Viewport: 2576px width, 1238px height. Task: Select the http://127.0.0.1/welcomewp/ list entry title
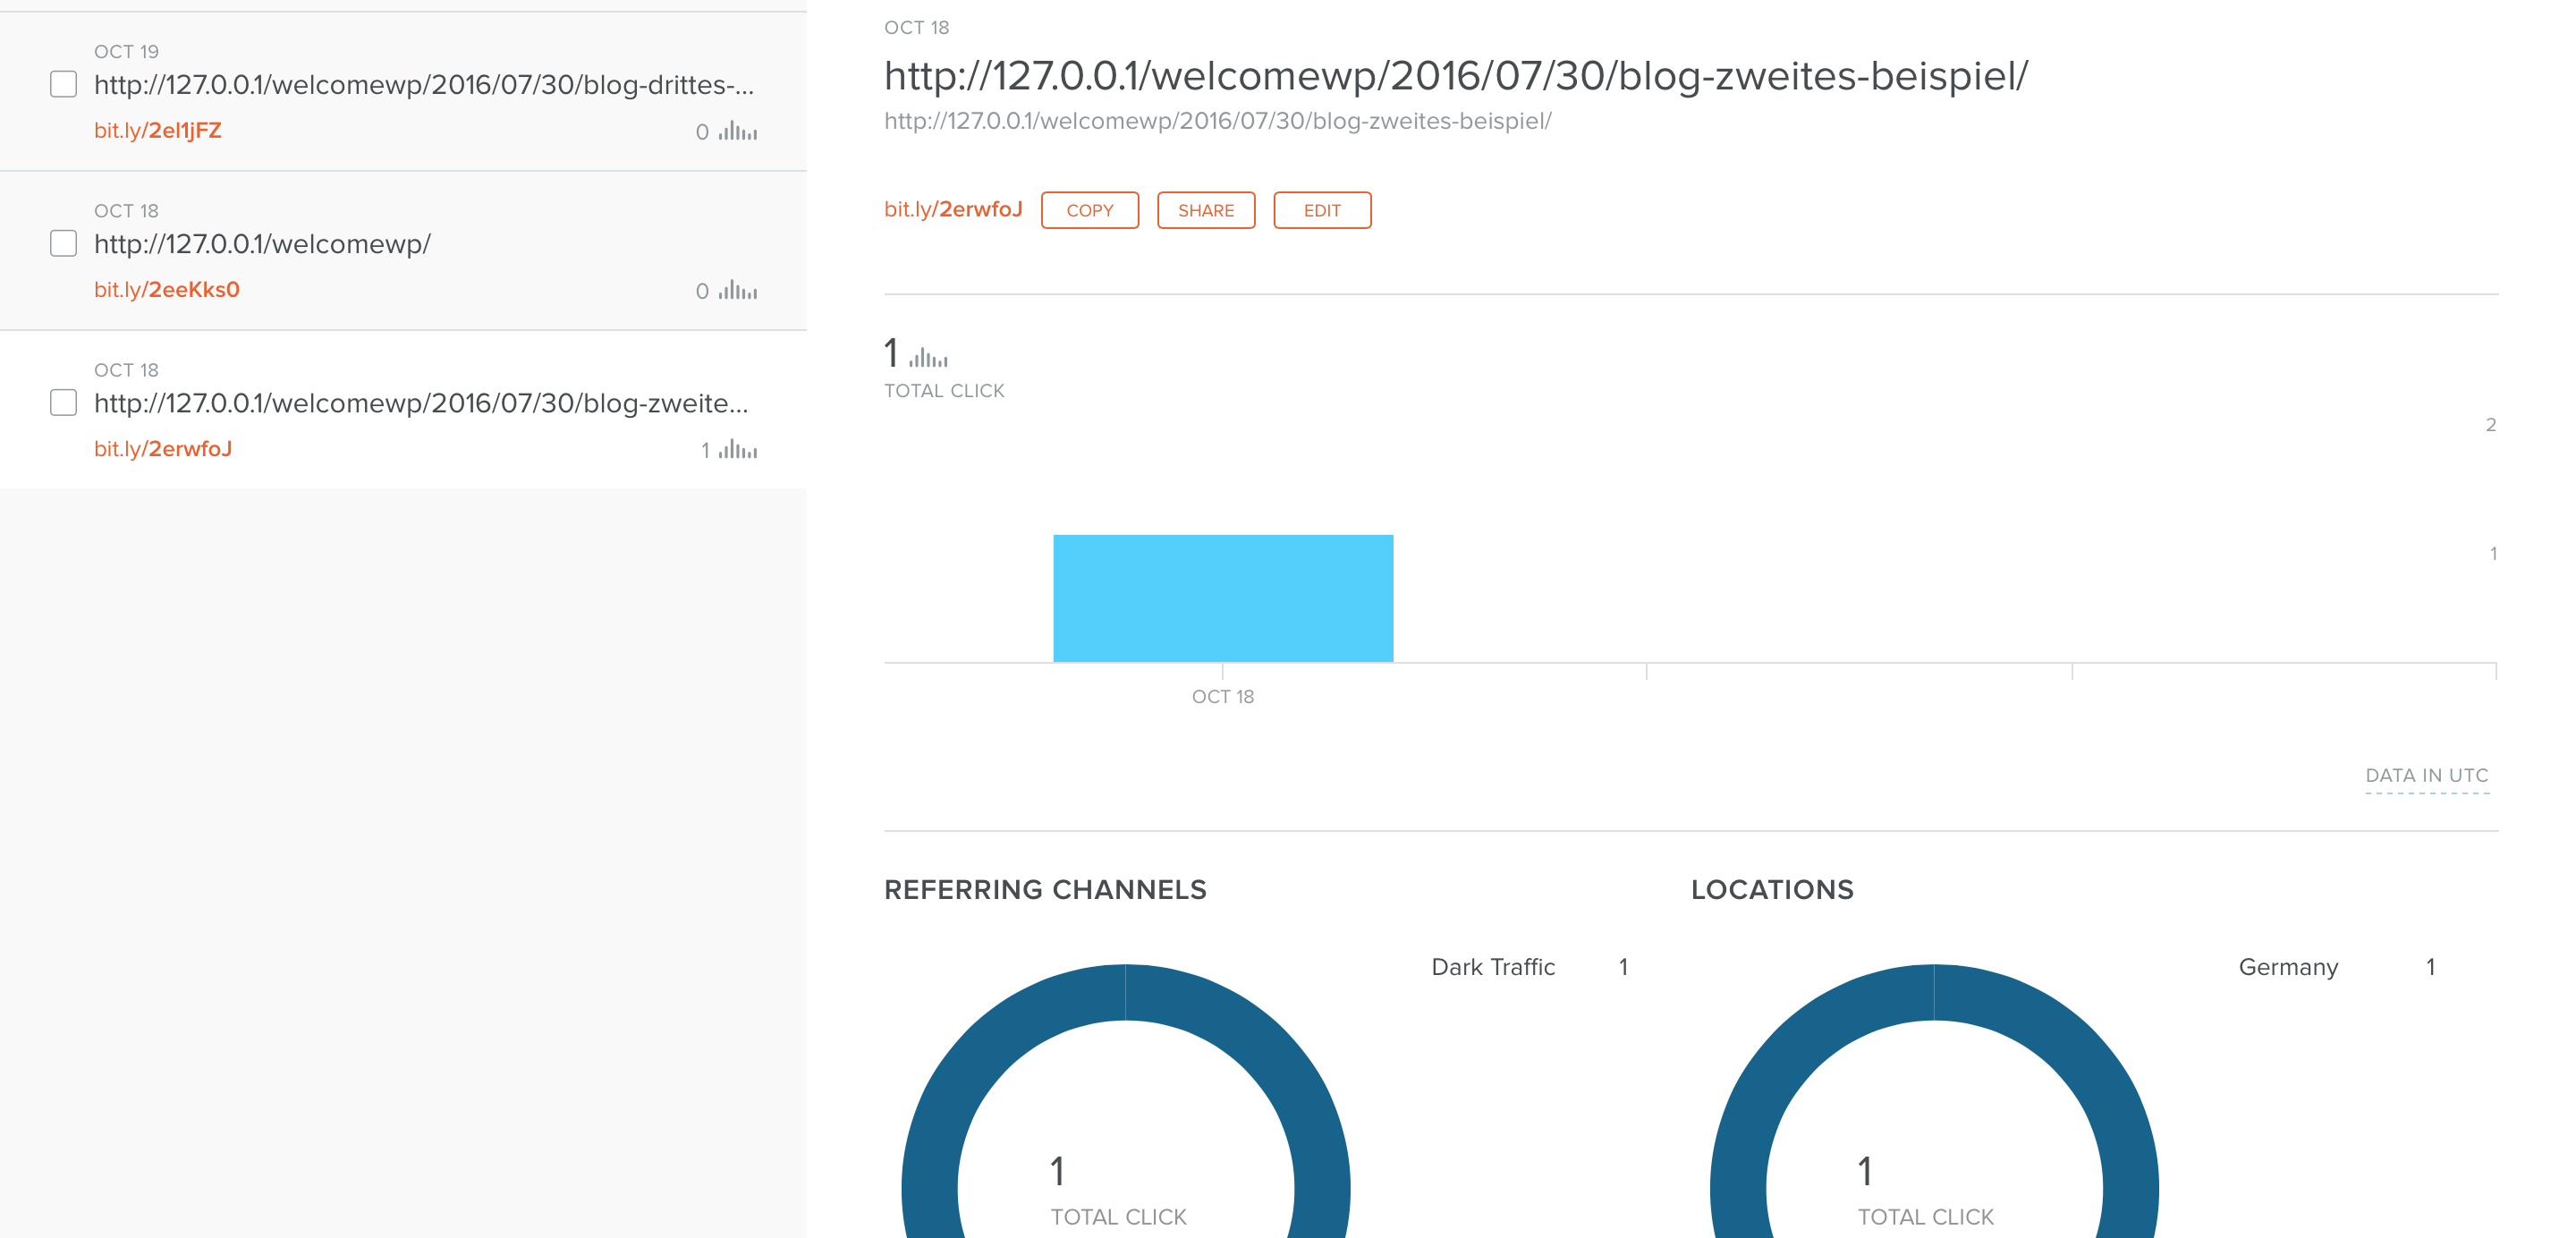[262, 244]
